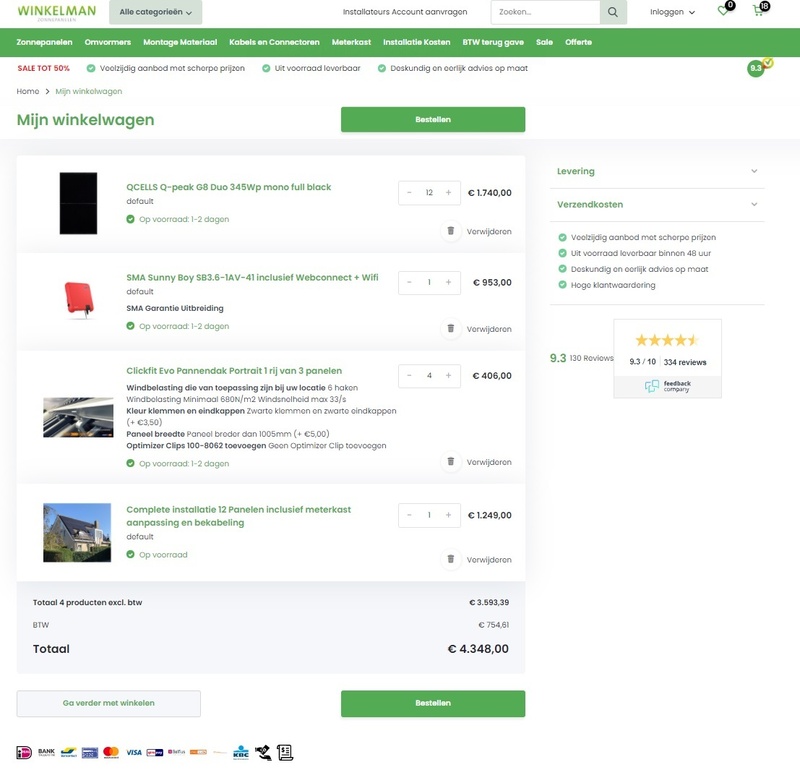
Task: Click the bottom Bestellen button
Action: [433, 703]
